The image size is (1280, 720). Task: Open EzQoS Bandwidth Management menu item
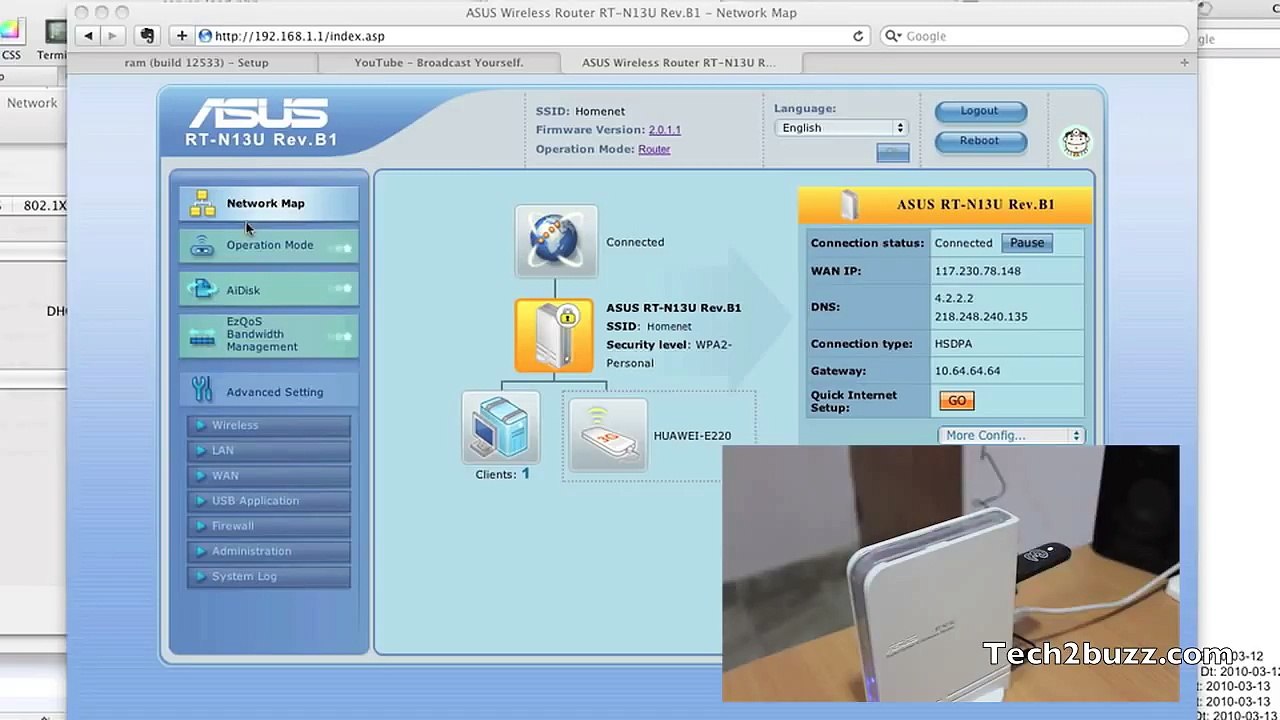coord(268,335)
